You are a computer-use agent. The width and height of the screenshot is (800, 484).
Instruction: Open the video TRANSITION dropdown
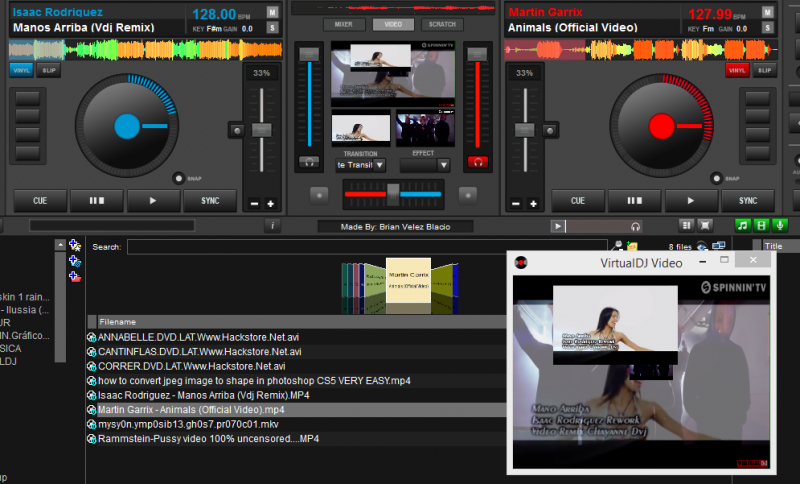(379, 165)
